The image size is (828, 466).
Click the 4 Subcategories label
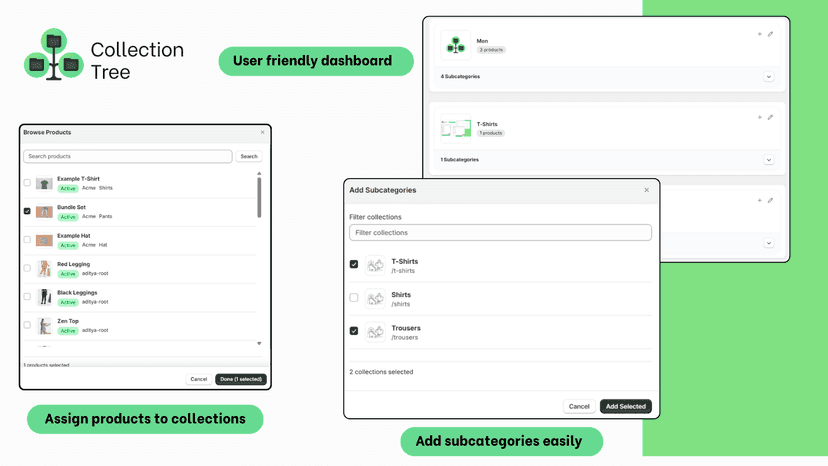[x=460, y=77]
